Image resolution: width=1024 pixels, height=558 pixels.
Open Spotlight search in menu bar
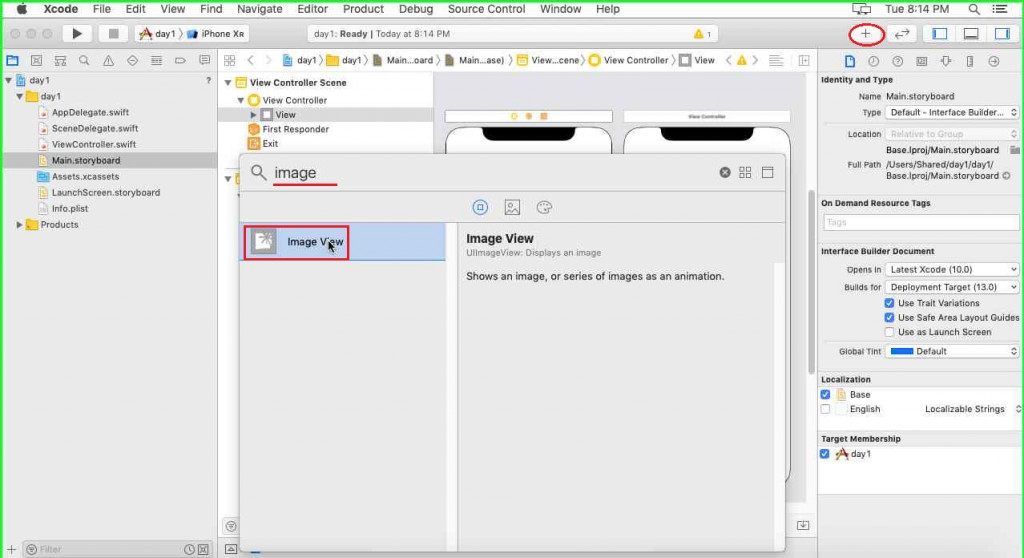pos(974,9)
